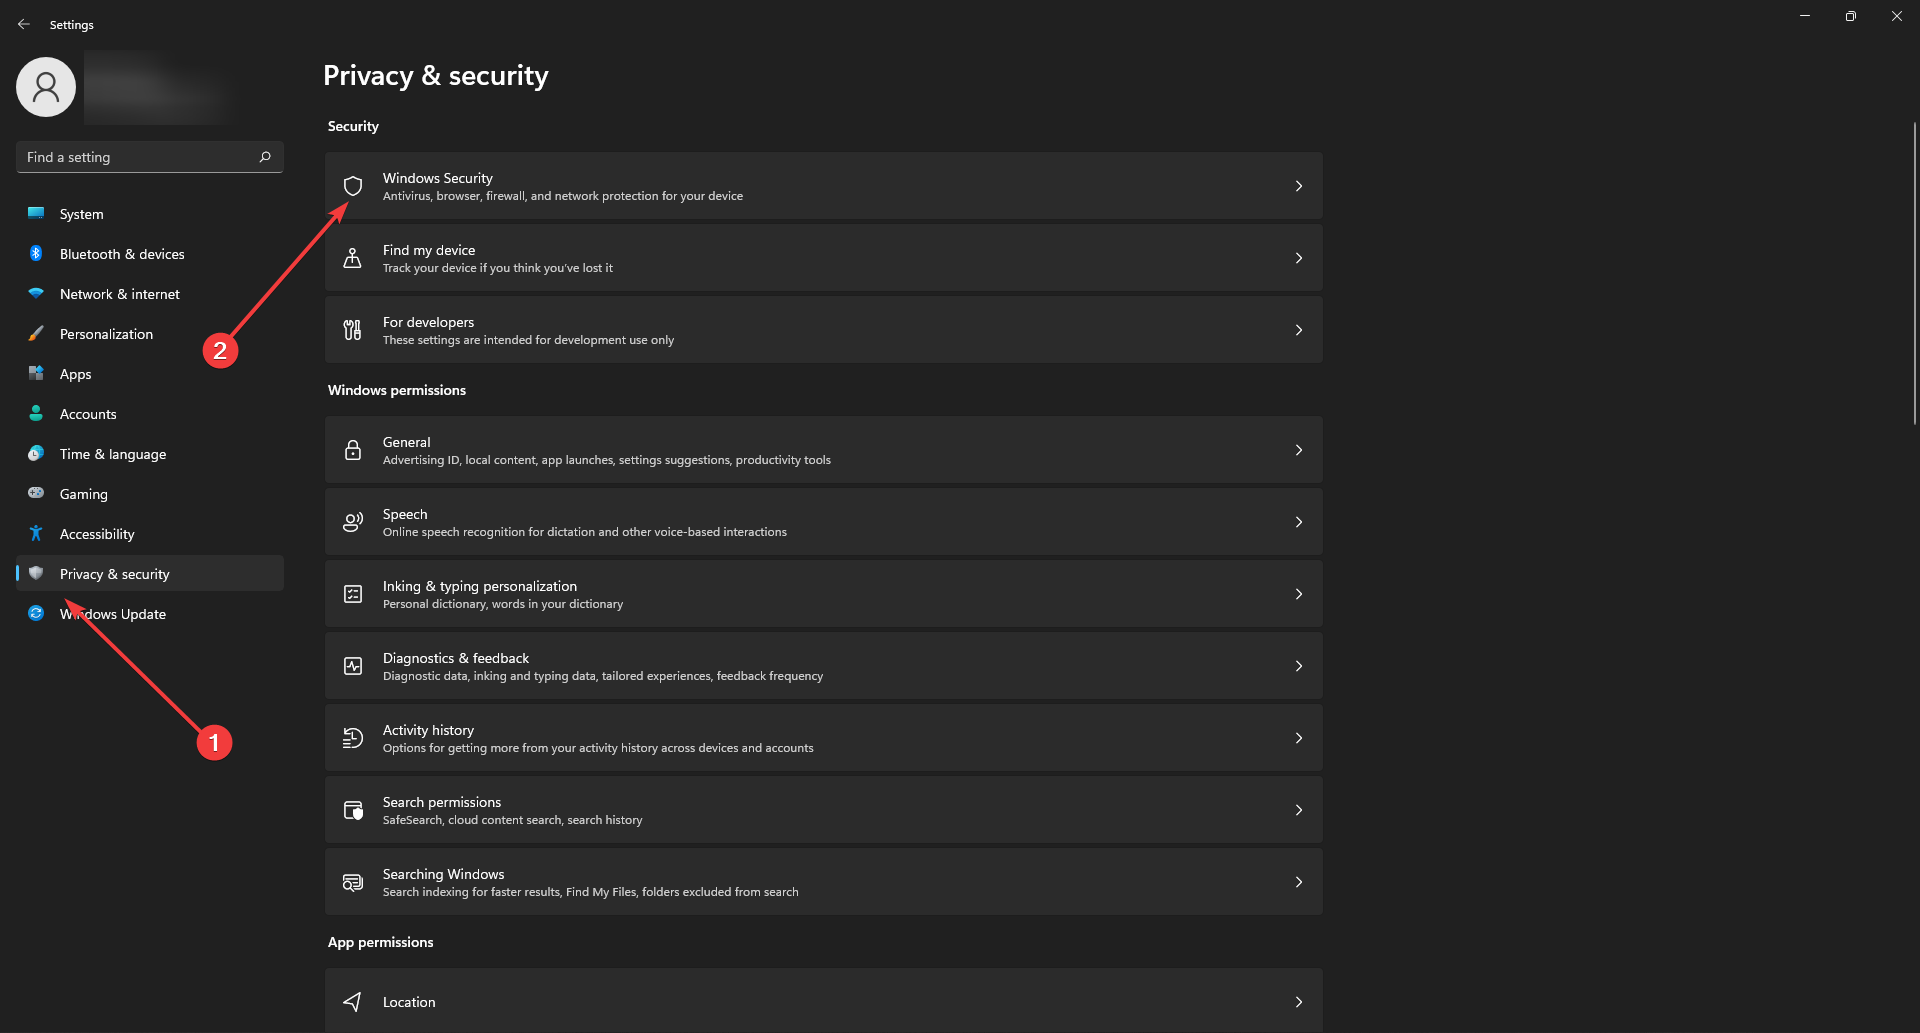
Task: Click the System monitor icon
Action: (x=36, y=213)
